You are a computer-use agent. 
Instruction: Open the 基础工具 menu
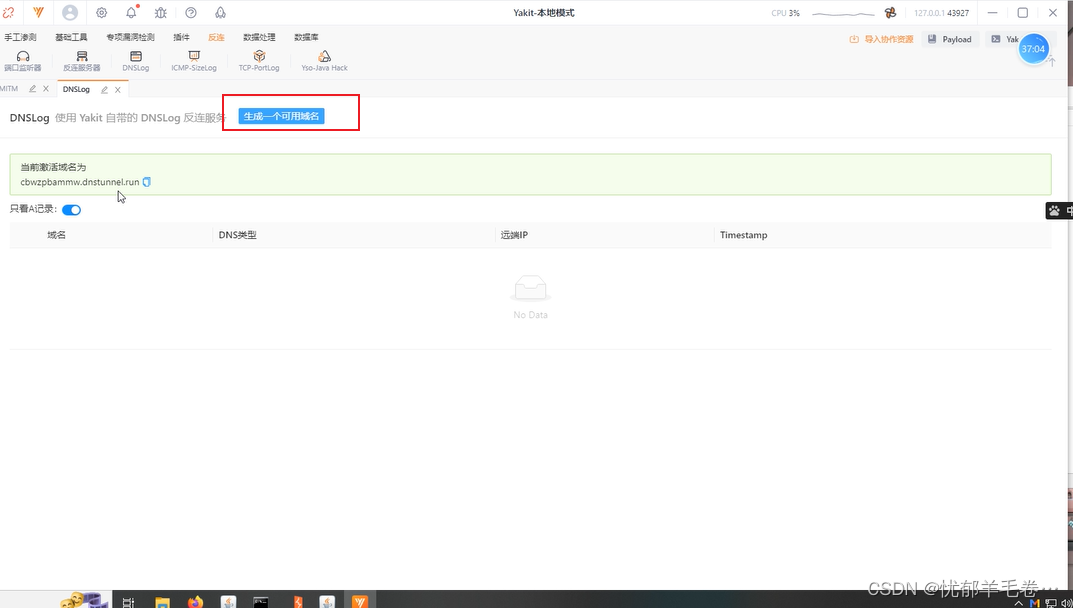pyautogui.click(x=71, y=38)
